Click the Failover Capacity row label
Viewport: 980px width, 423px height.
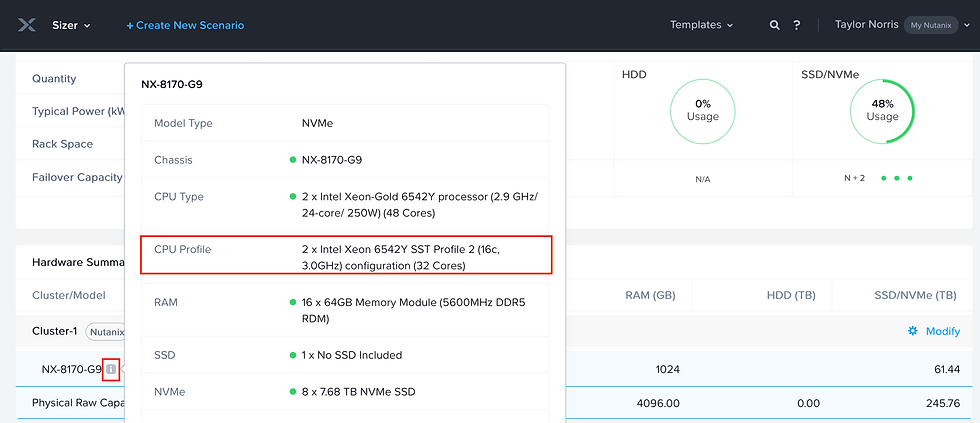point(78,177)
